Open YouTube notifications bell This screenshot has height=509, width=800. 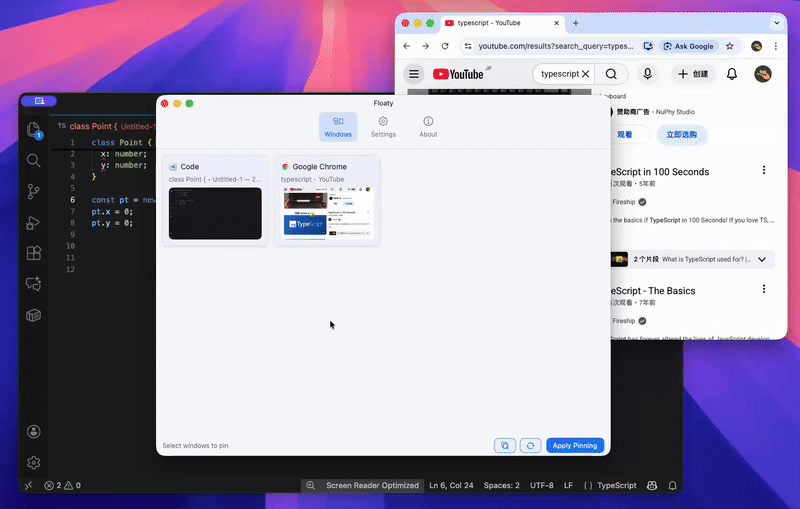click(x=732, y=74)
